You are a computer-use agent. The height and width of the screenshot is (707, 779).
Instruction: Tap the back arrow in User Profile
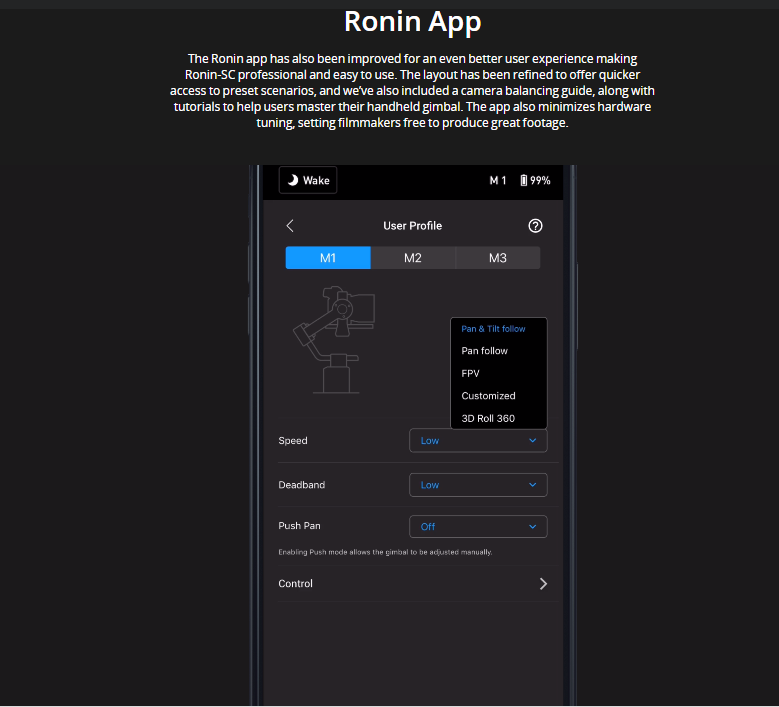pyautogui.click(x=290, y=226)
